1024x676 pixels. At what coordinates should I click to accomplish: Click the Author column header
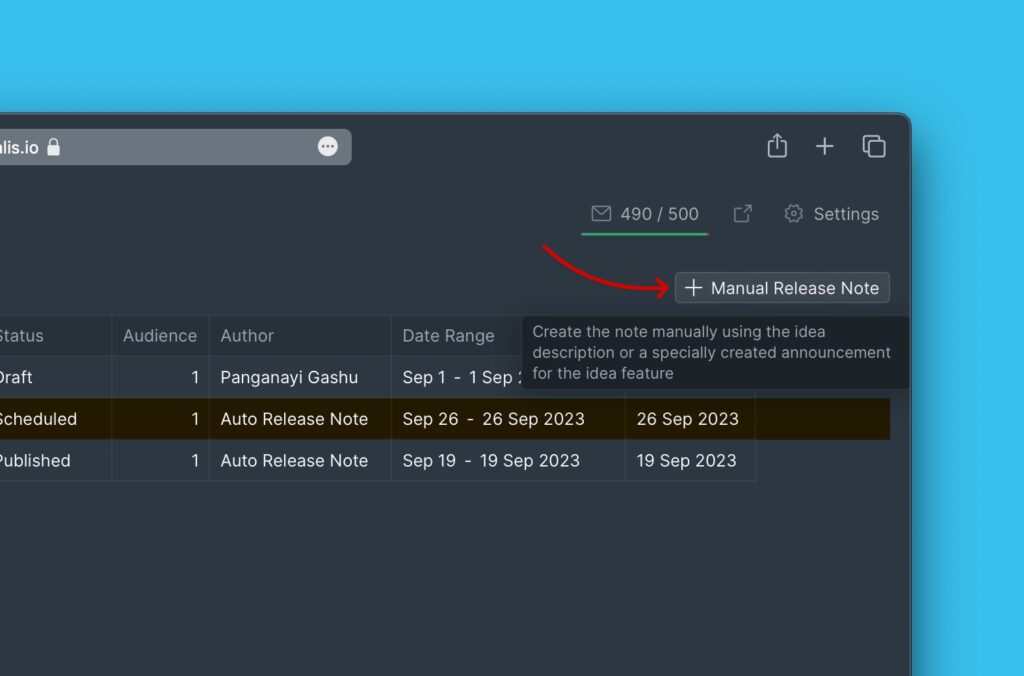(246, 335)
